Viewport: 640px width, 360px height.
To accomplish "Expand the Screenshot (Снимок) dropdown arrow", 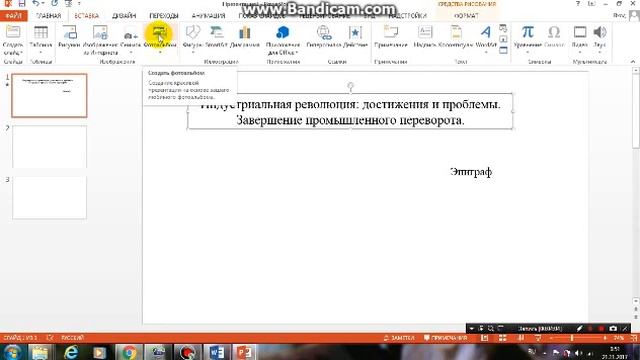I will 131,53.
